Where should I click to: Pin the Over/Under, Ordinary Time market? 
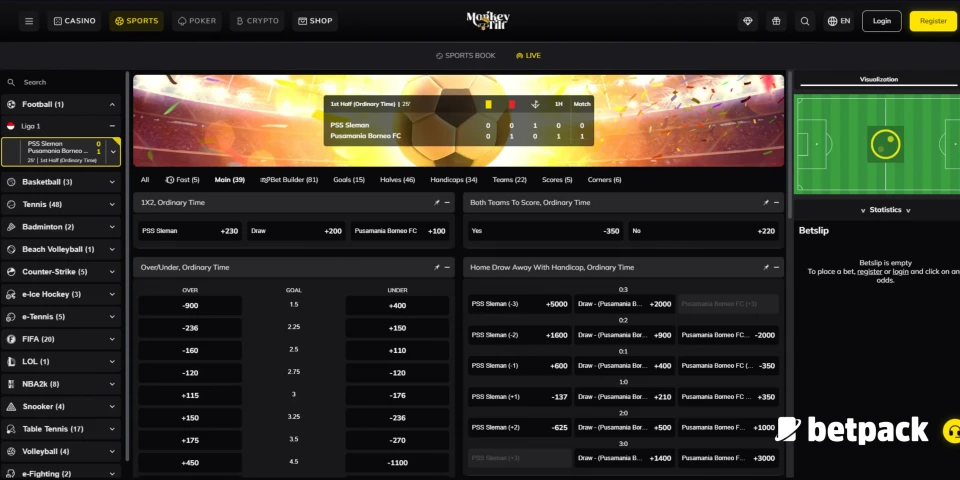437,267
